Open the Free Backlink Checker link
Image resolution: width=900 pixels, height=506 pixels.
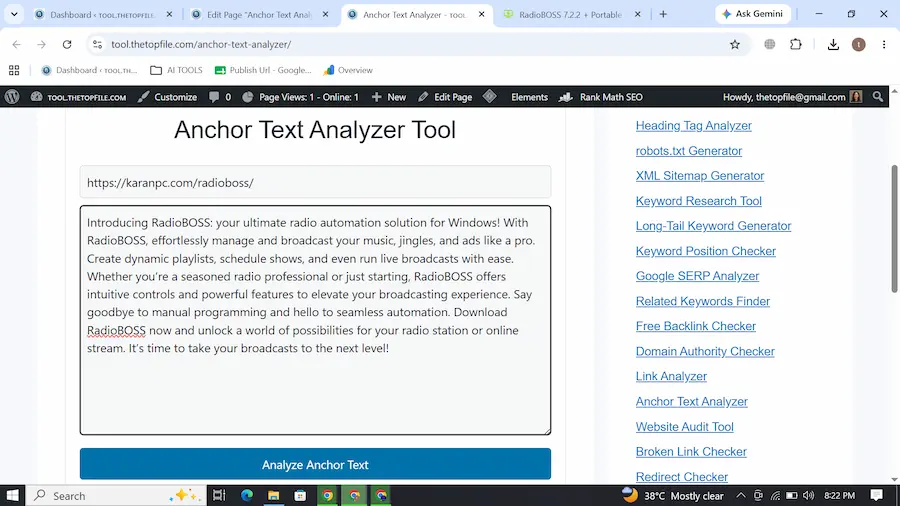click(x=696, y=326)
